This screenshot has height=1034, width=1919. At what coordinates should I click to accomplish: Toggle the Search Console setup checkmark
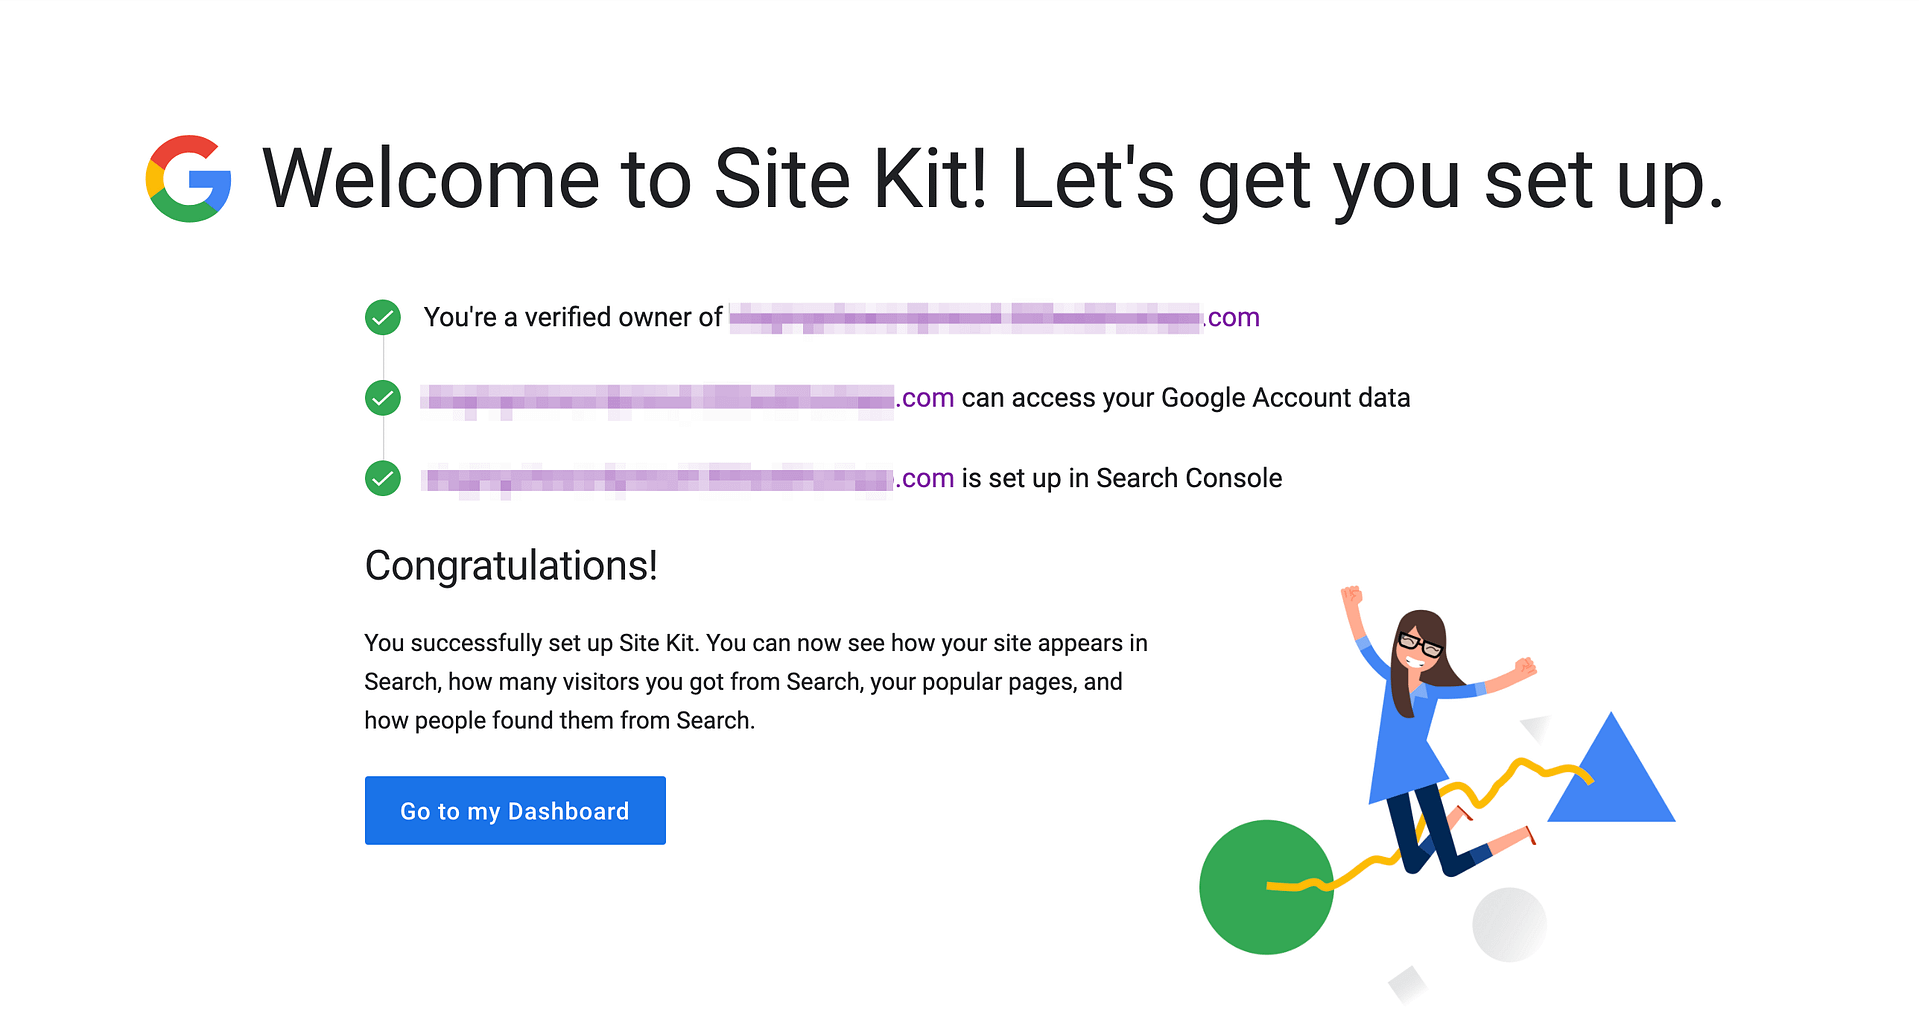pyautogui.click(x=382, y=478)
